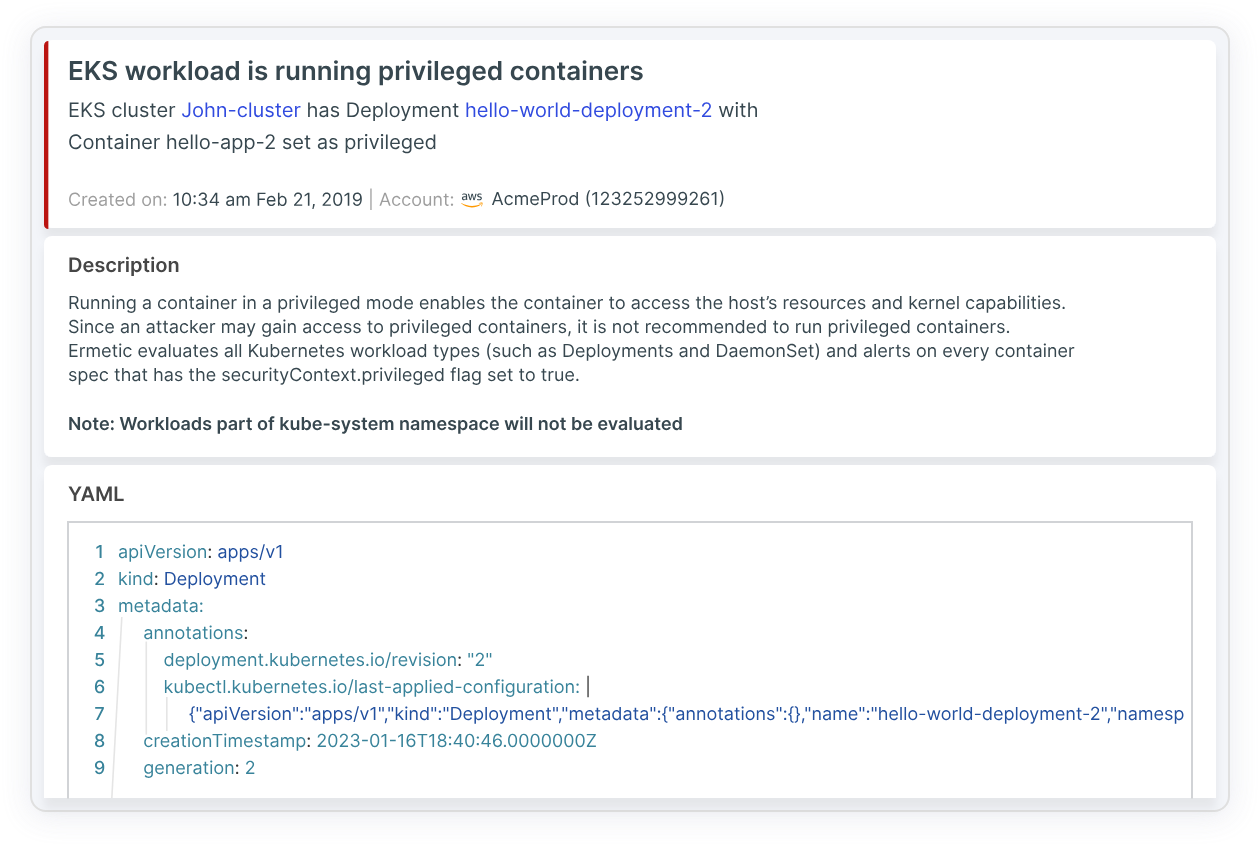Click the annotations: key on line 4
This screenshot has height=846, width=1260.
pos(195,633)
